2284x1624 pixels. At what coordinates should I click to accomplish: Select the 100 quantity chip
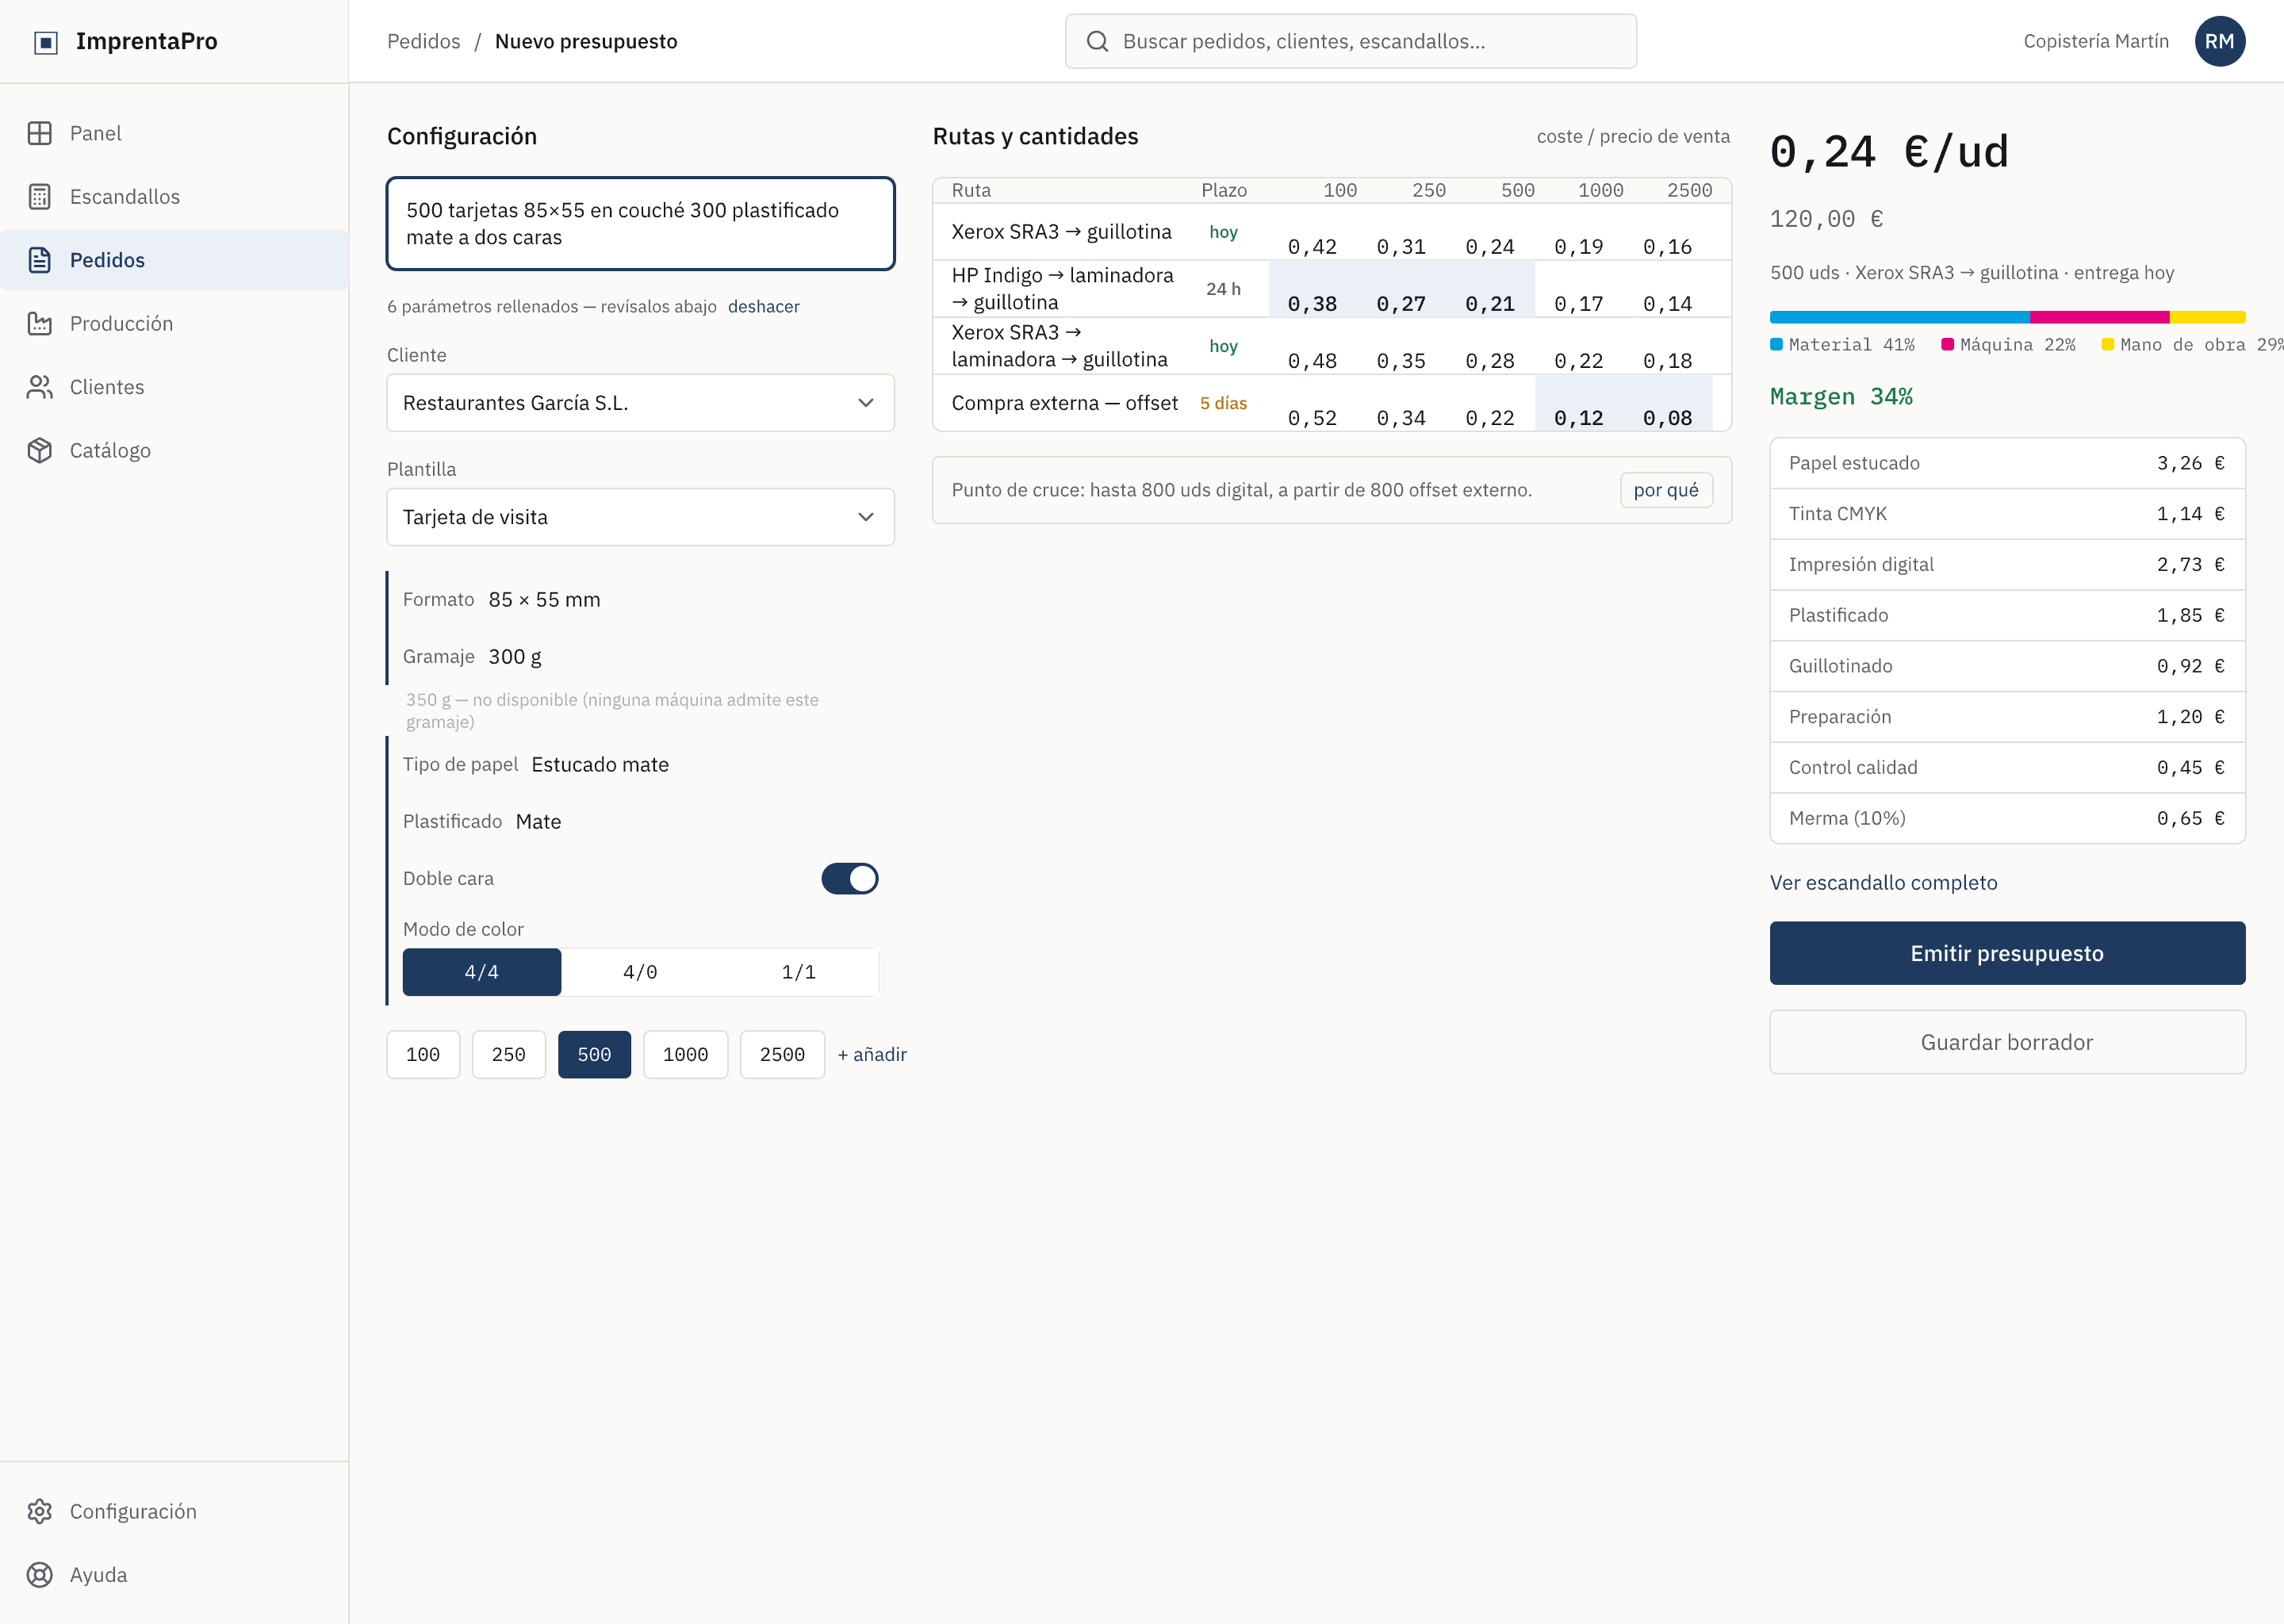coord(423,1054)
